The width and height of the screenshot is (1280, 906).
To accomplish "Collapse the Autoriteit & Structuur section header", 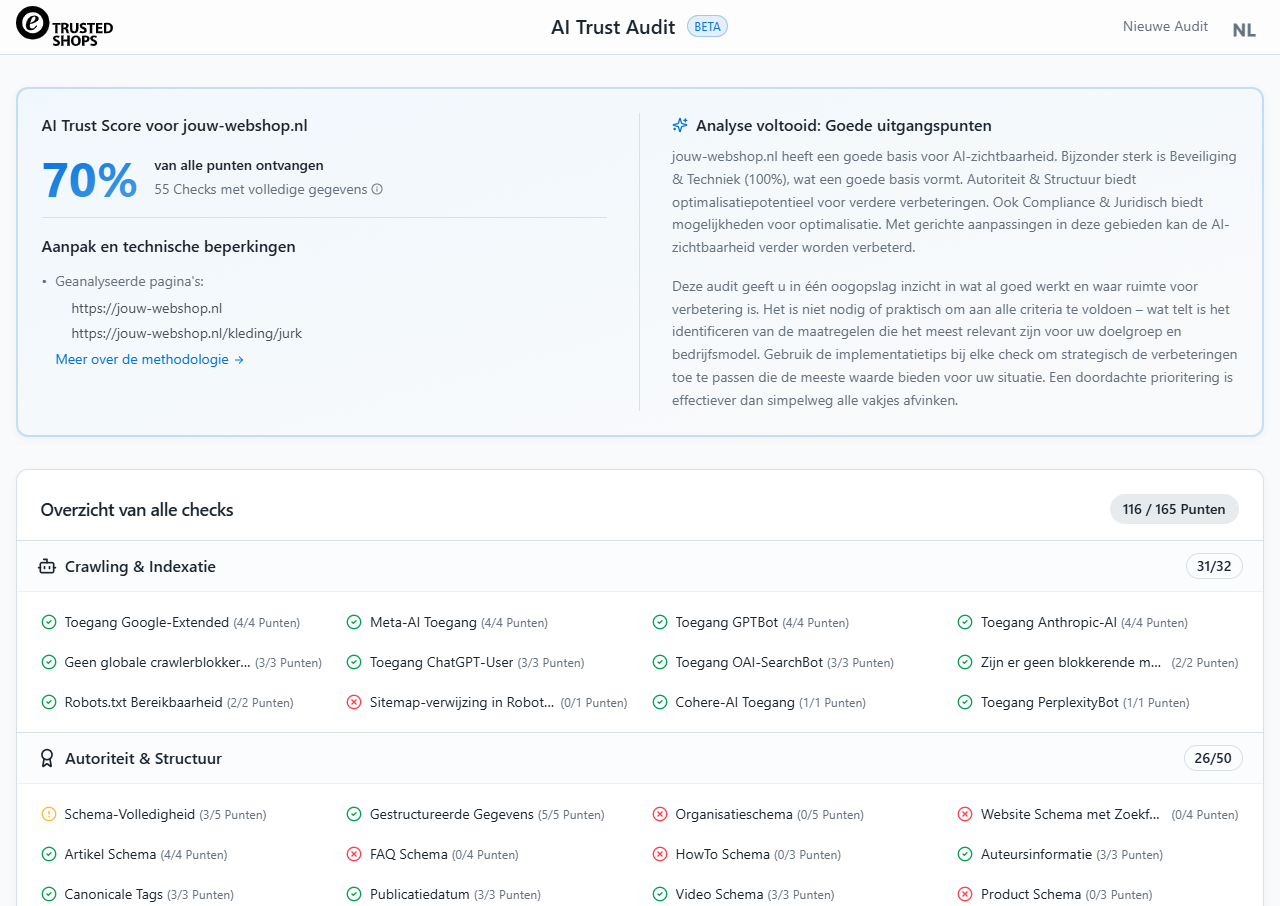I will [143, 759].
